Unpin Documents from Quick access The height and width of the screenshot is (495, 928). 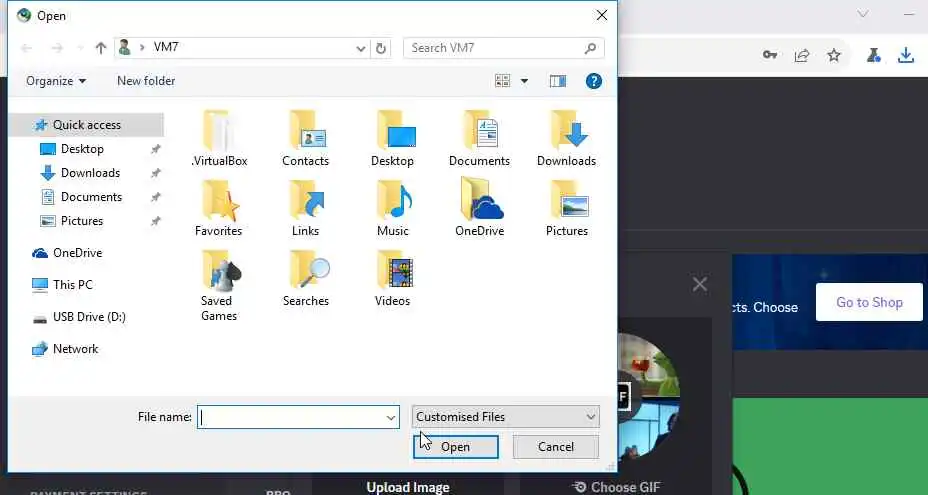156,197
